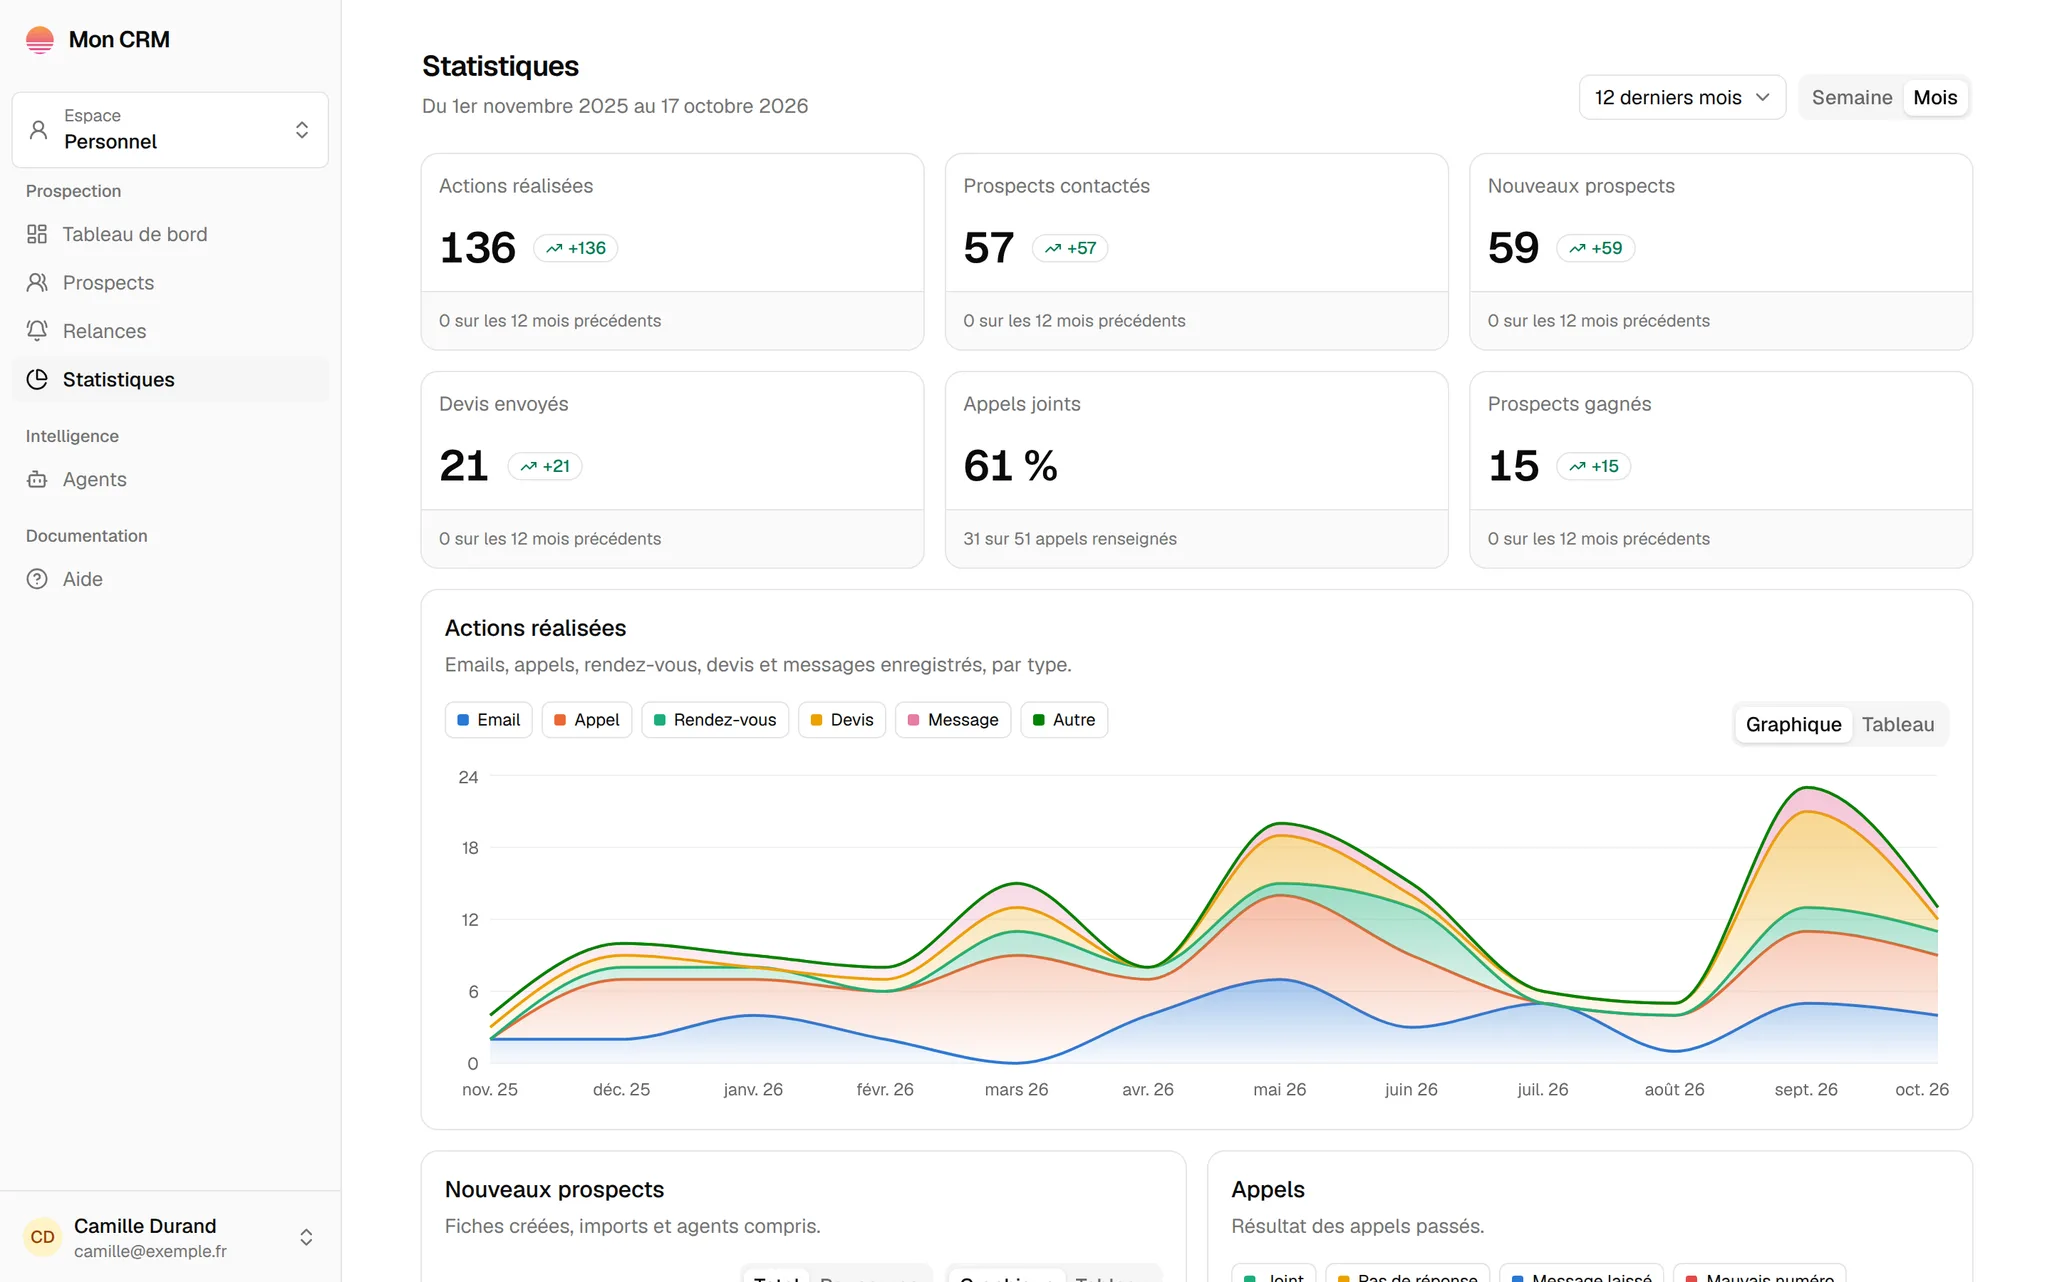The height and width of the screenshot is (1282, 2052).
Task: Click the Actions réalisées 136 card
Action: (x=672, y=252)
